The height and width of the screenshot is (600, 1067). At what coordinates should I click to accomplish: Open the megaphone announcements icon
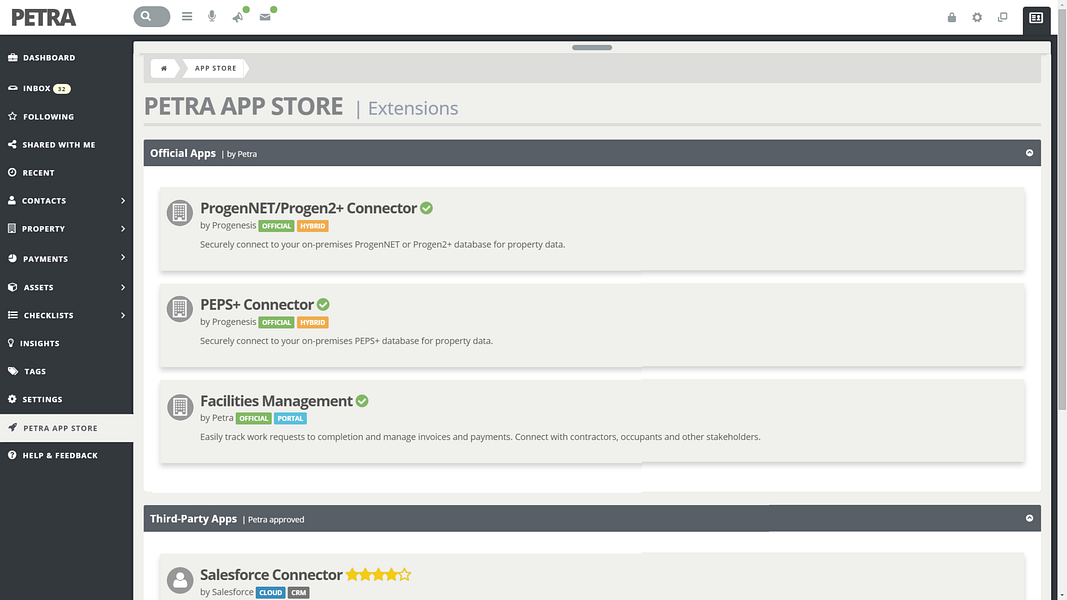(x=238, y=17)
